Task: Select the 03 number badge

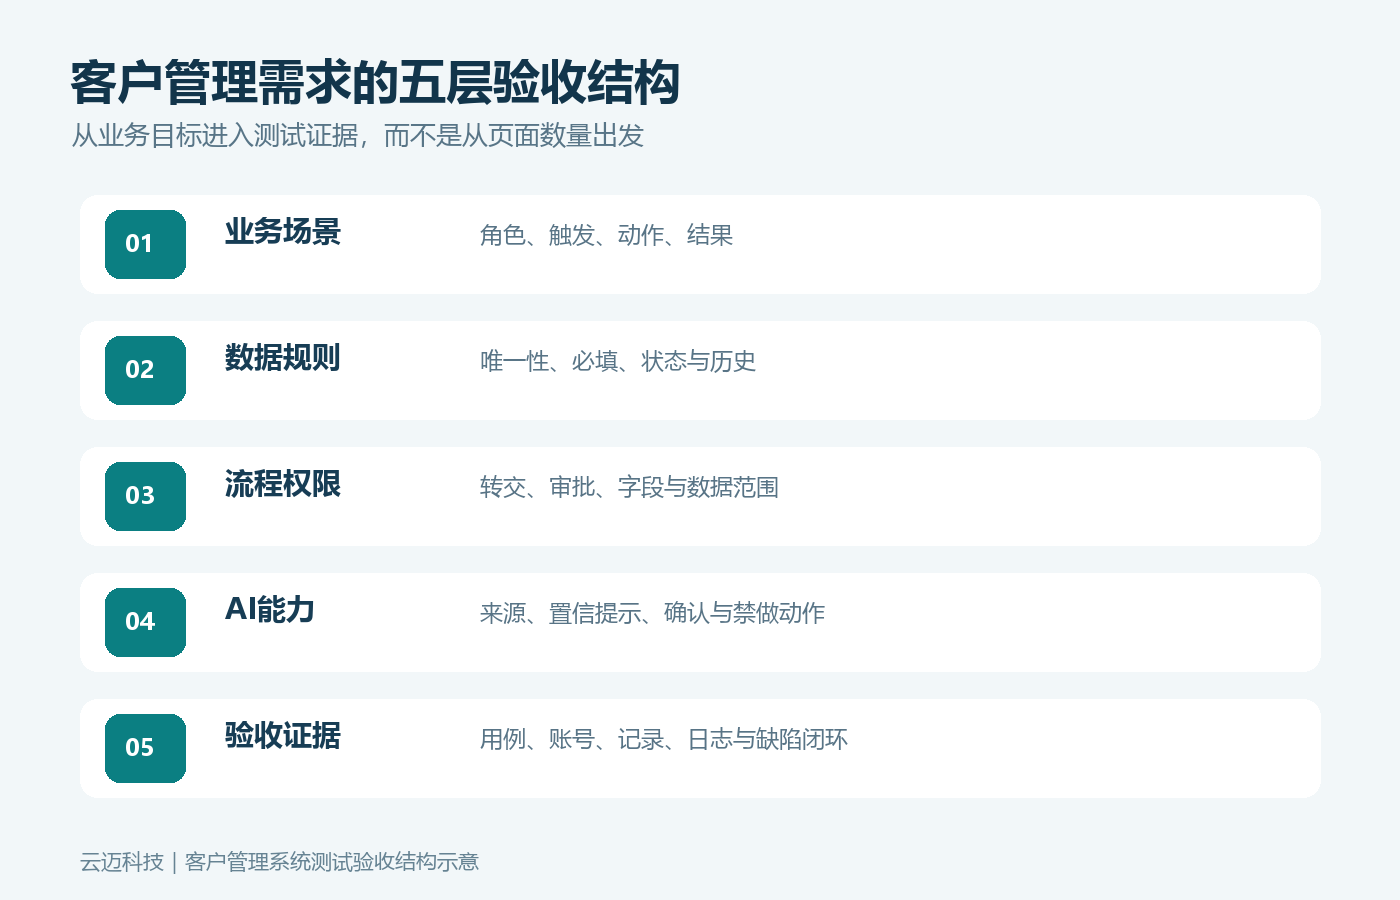Action: (x=145, y=496)
